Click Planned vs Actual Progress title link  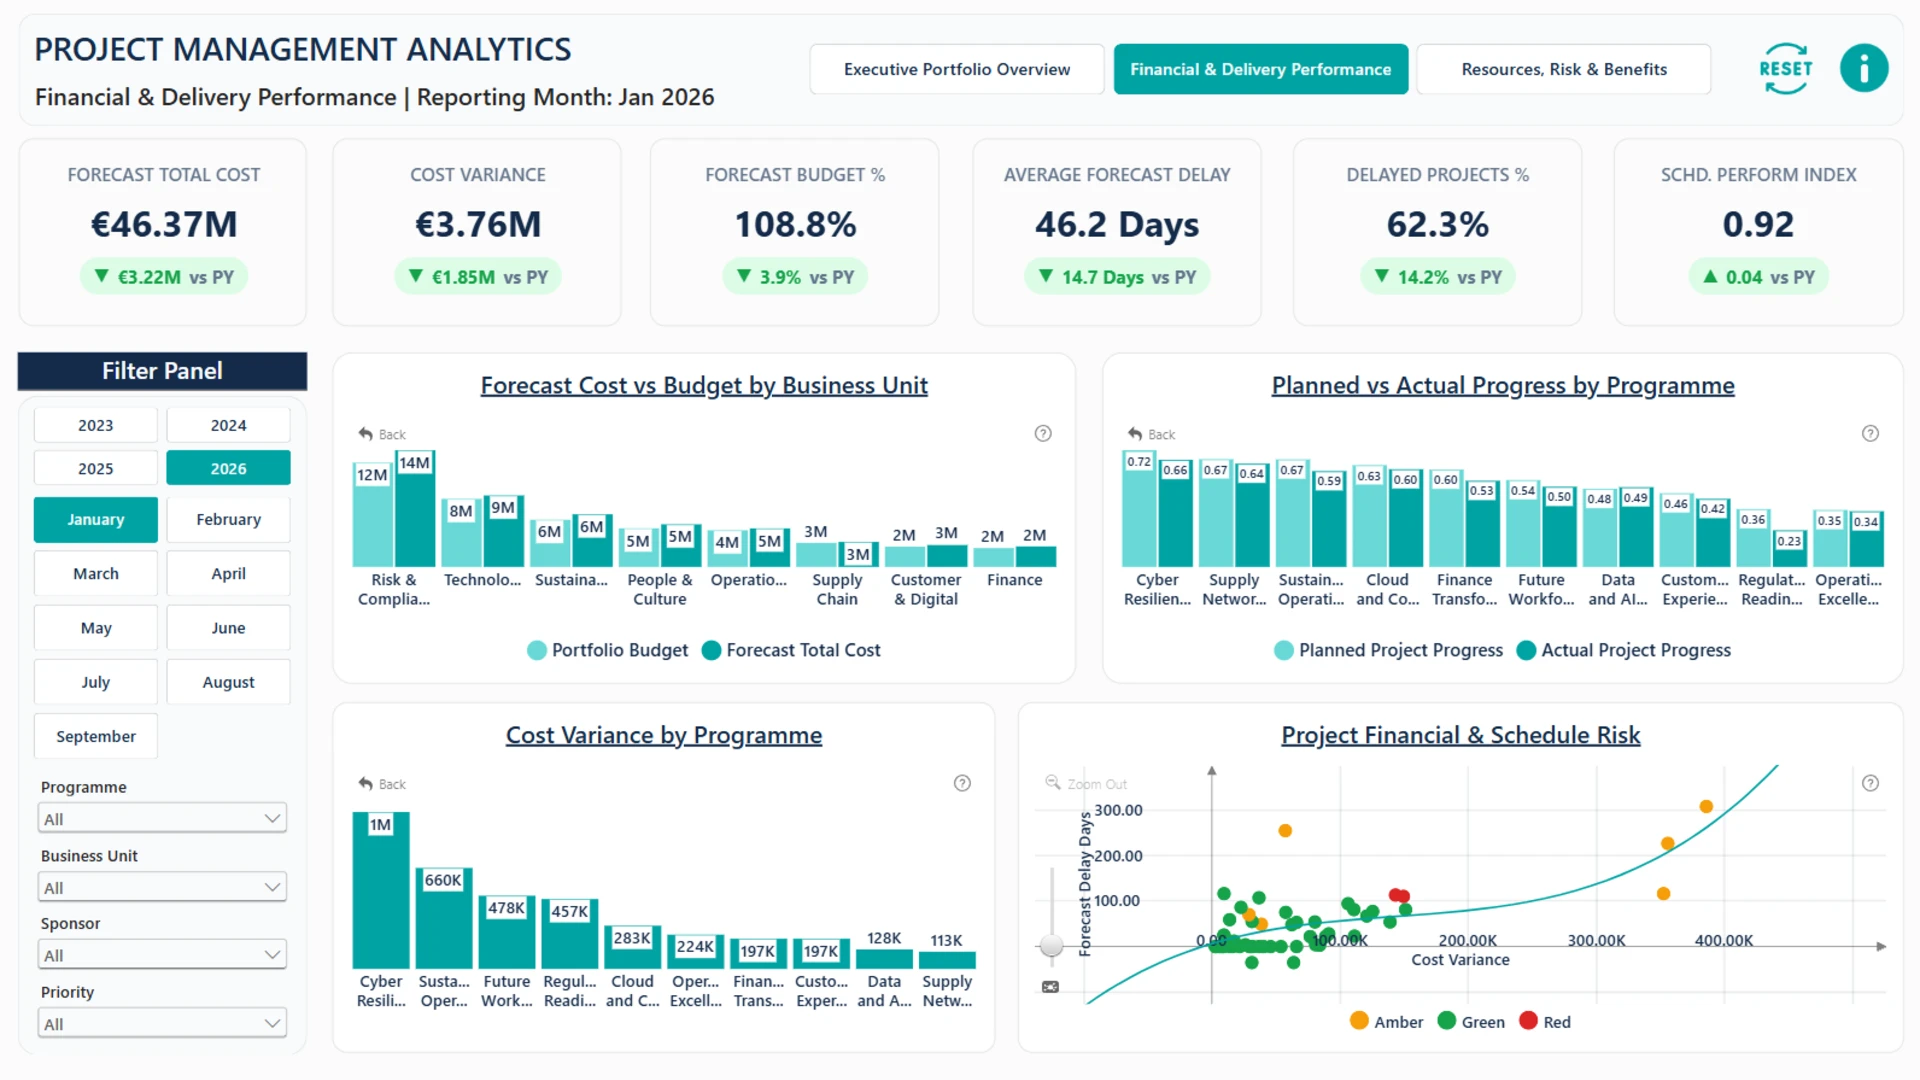click(1503, 385)
